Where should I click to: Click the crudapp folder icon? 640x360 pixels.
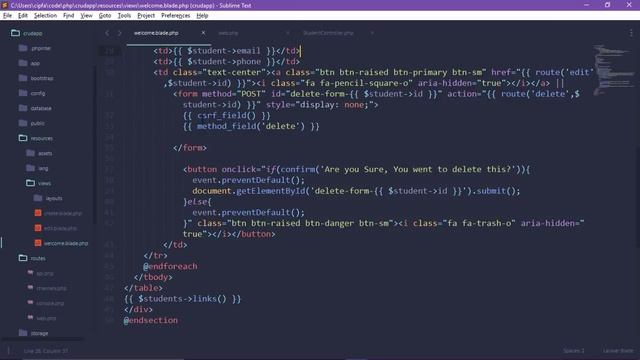tap(16, 33)
